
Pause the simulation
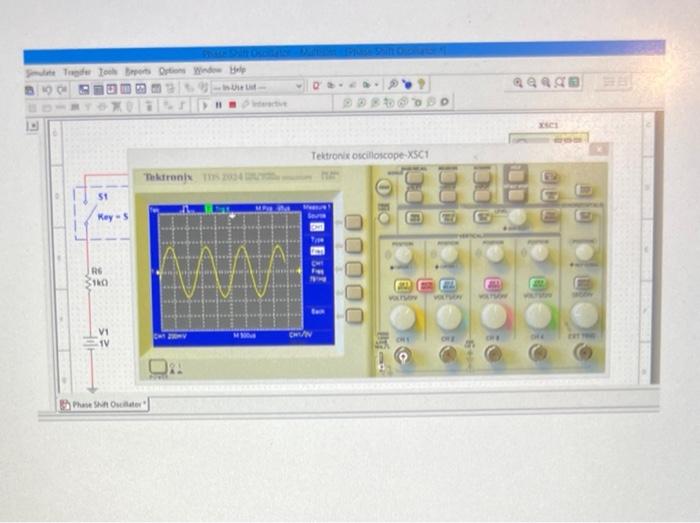click(x=219, y=105)
